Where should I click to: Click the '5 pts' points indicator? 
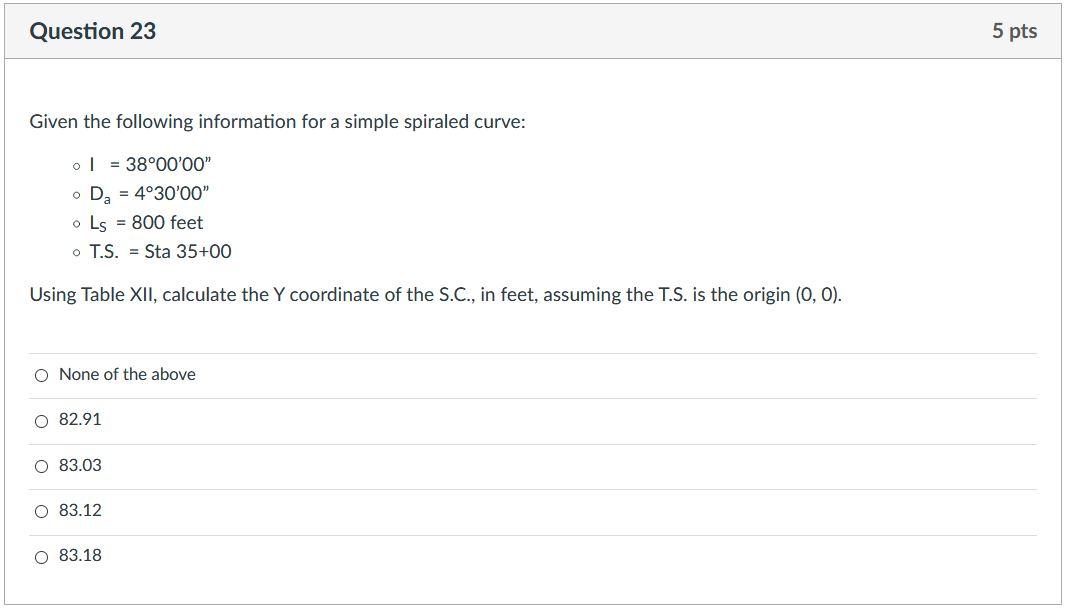(x=1014, y=31)
